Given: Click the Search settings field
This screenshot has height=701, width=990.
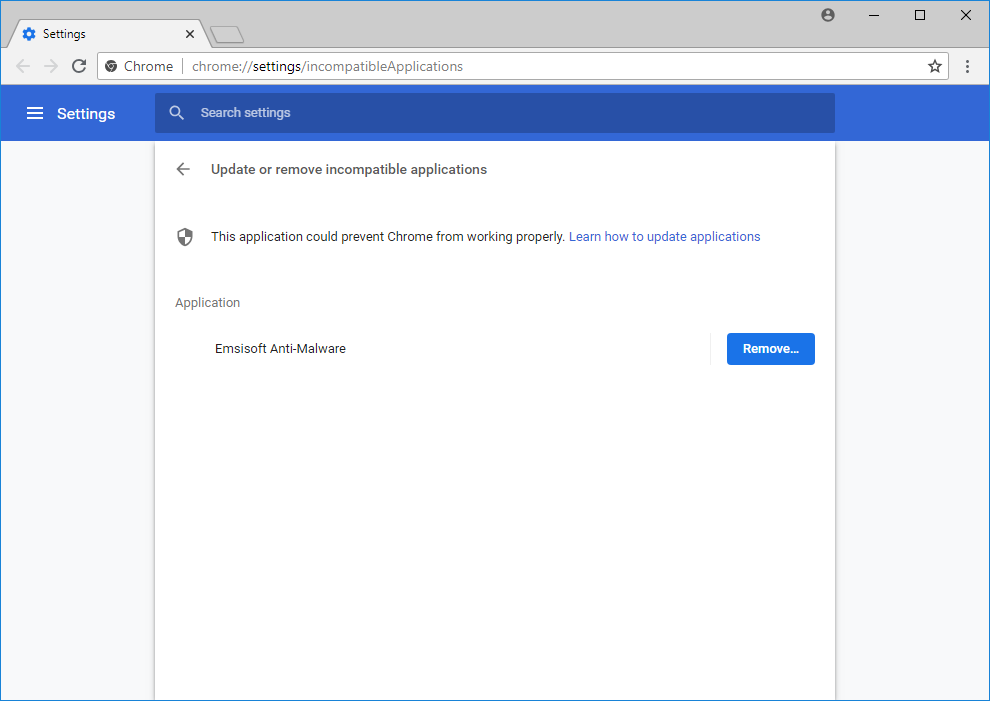Looking at the screenshot, I should click(x=495, y=113).
